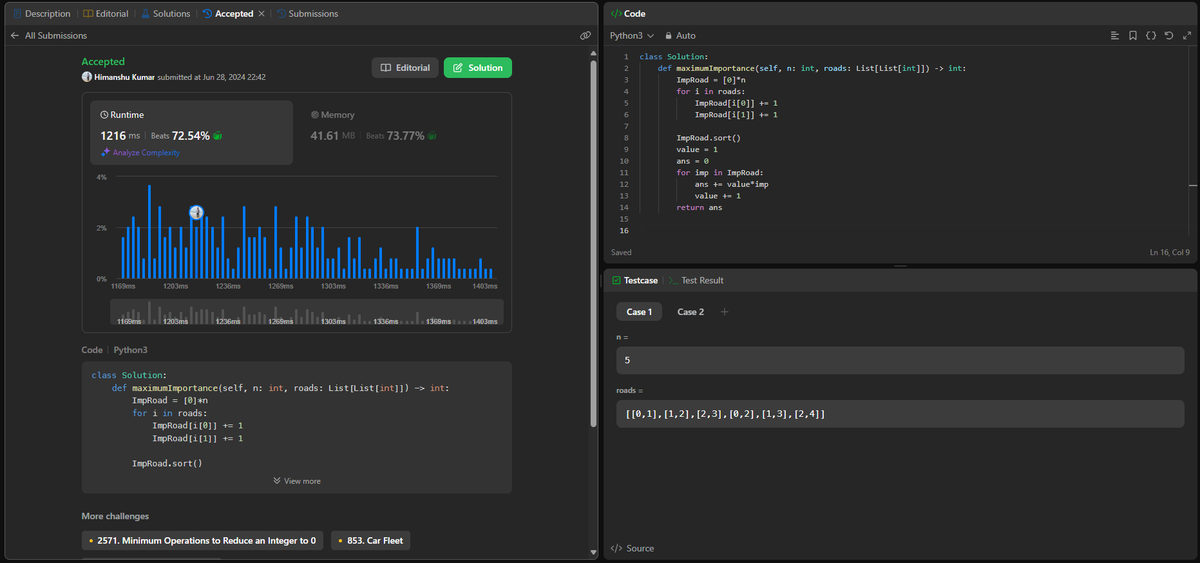Close the Accepted tab
This screenshot has height=563, width=1200.
[x=262, y=14]
